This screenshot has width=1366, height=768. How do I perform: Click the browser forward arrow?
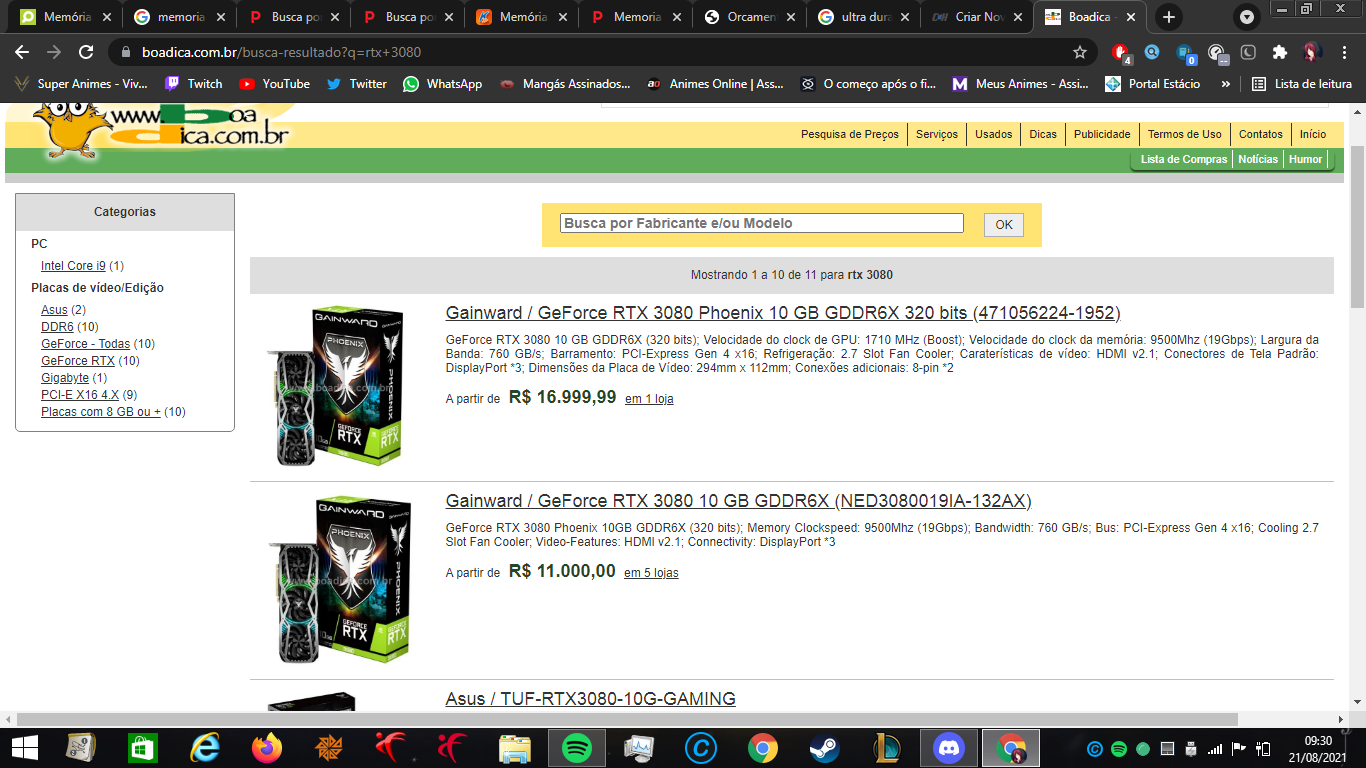pos(54,52)
